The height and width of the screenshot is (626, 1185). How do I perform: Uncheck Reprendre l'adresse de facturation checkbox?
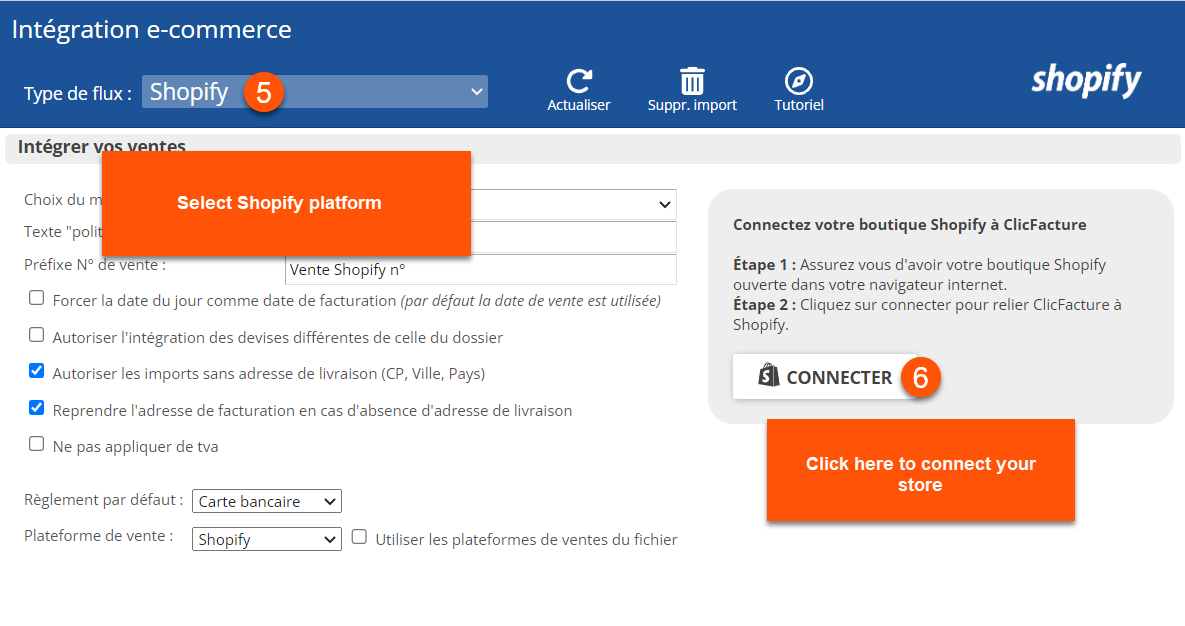coord(36,408)
